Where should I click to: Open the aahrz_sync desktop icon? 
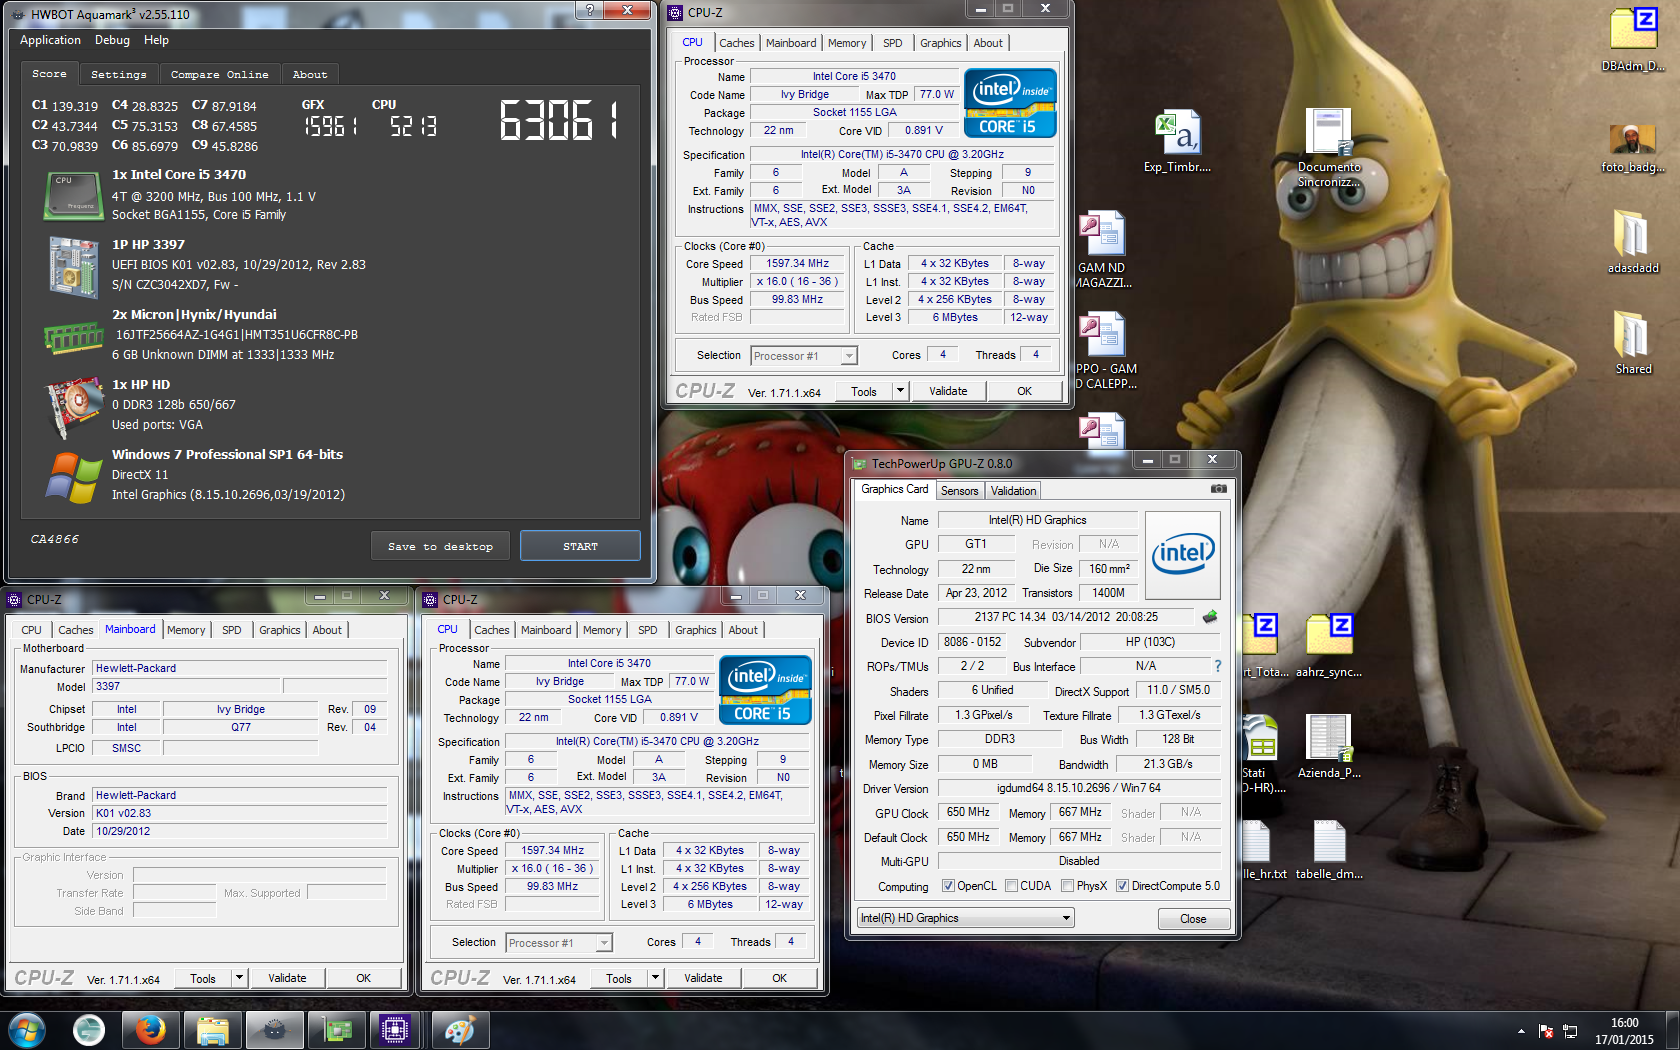point(1329,646)
